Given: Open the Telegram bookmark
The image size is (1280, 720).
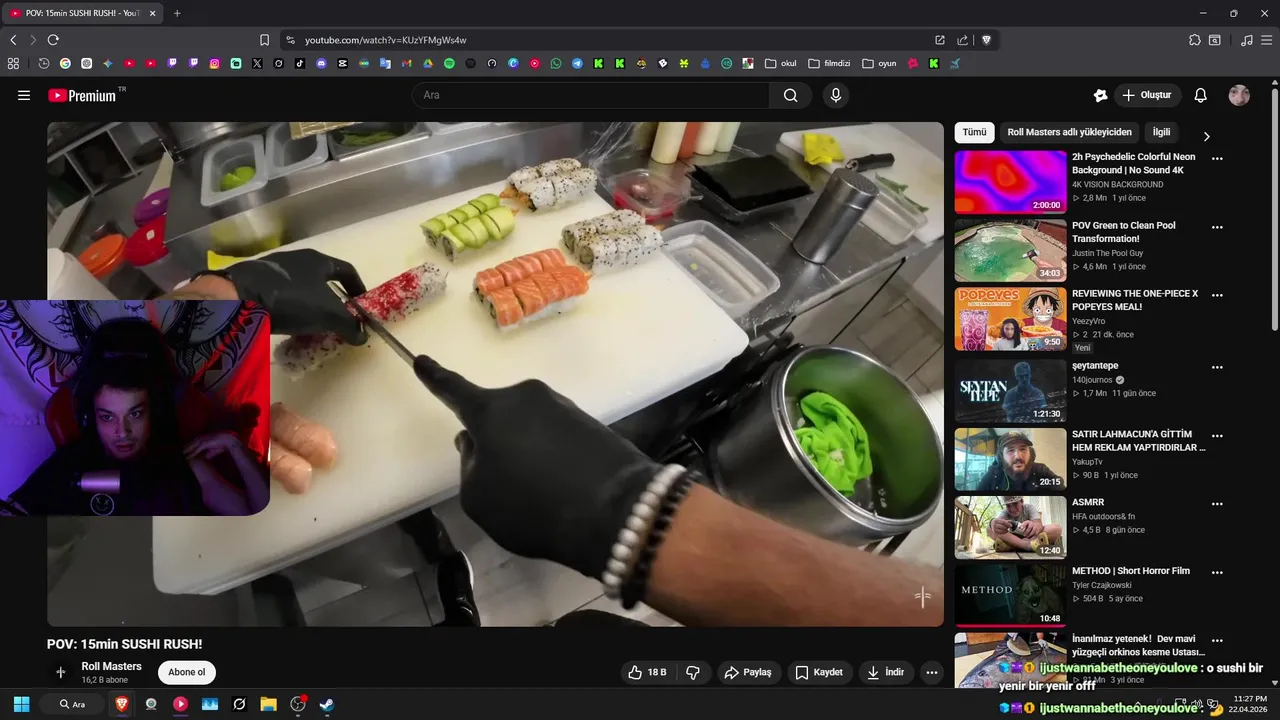Looking at the screenshot, I should pos(577,63).
